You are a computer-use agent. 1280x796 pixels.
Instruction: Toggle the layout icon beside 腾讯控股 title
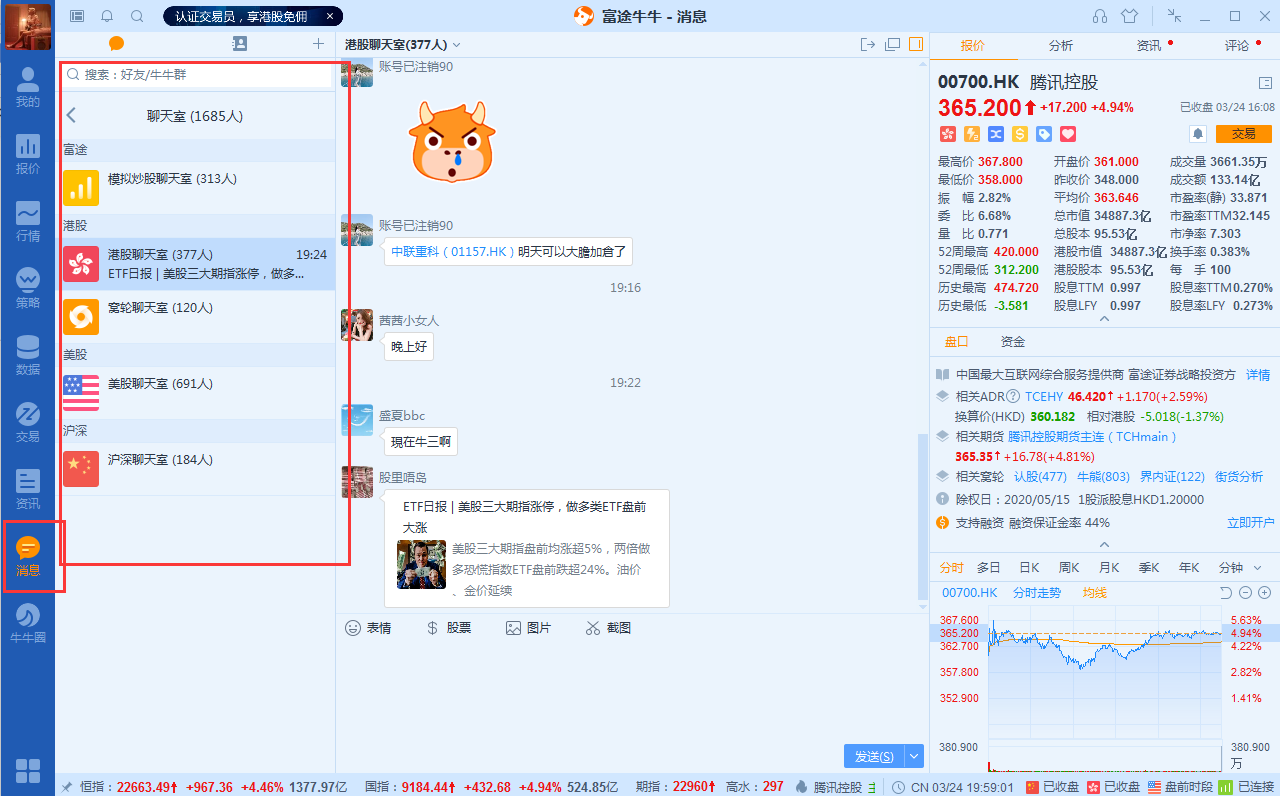[x=1265, y=83]
